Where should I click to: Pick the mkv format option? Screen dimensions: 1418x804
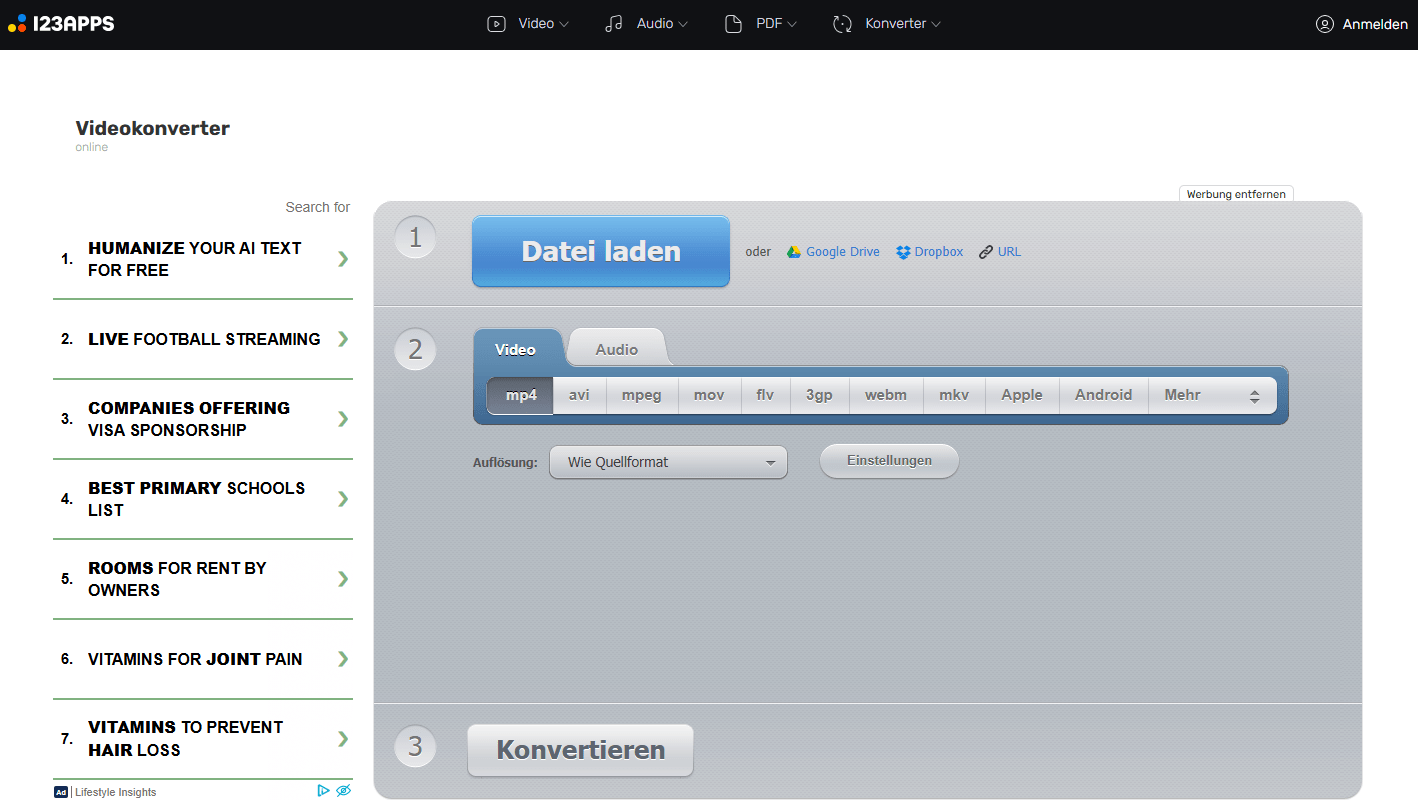(953, 395)
